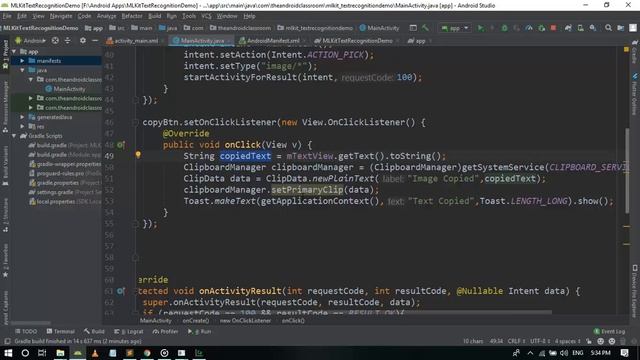Toggle the Resource Manager side panel
Screen dimensions: 640x360
(x=5, y=107)
